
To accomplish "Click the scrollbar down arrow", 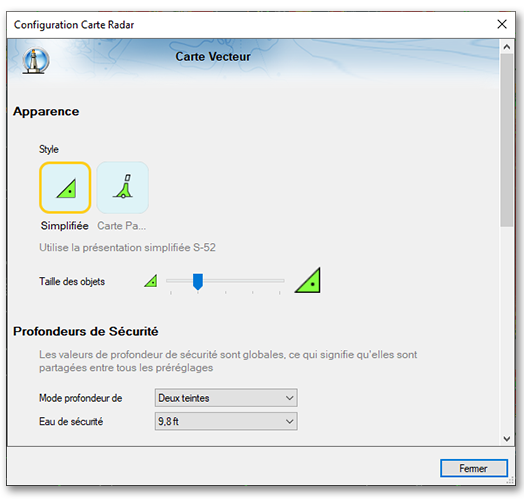I will (x=507, y=439).
